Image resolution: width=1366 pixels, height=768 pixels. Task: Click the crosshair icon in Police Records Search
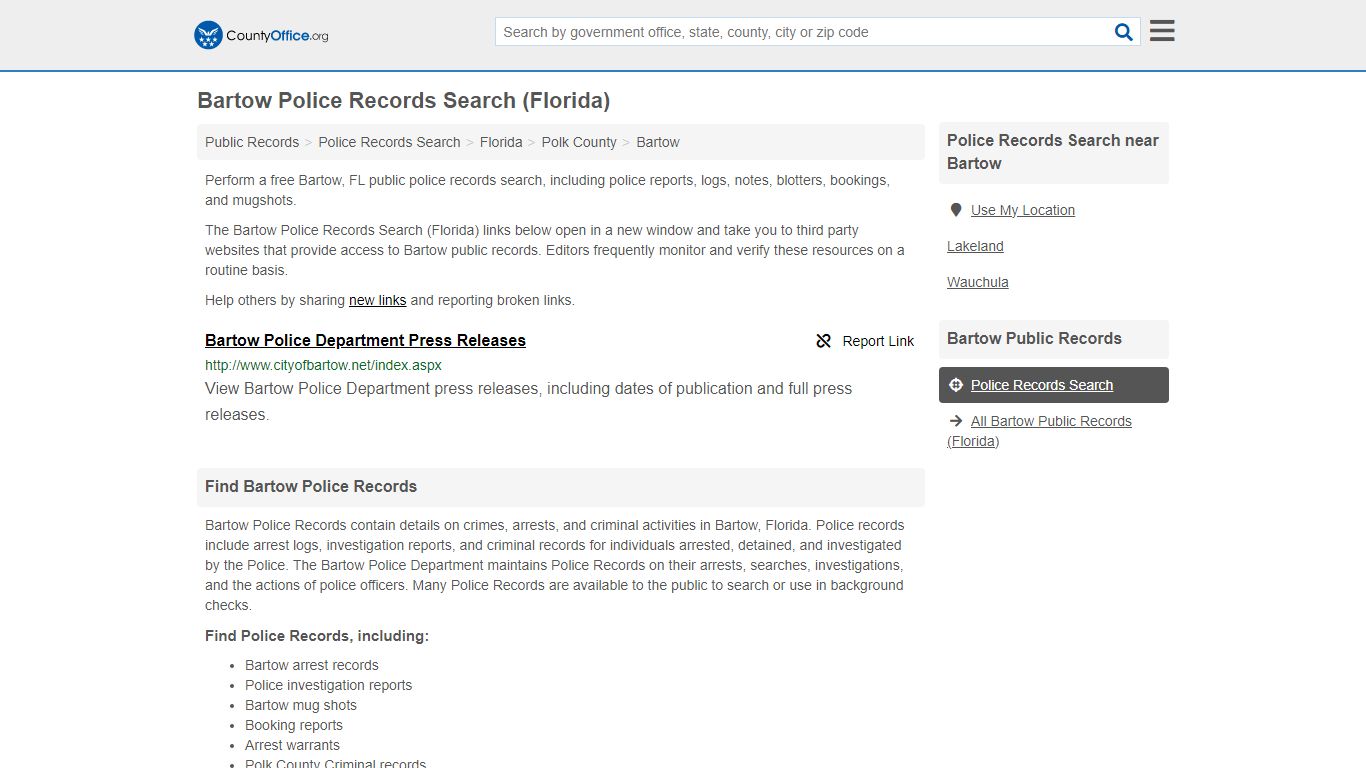[x=955, y=385]
